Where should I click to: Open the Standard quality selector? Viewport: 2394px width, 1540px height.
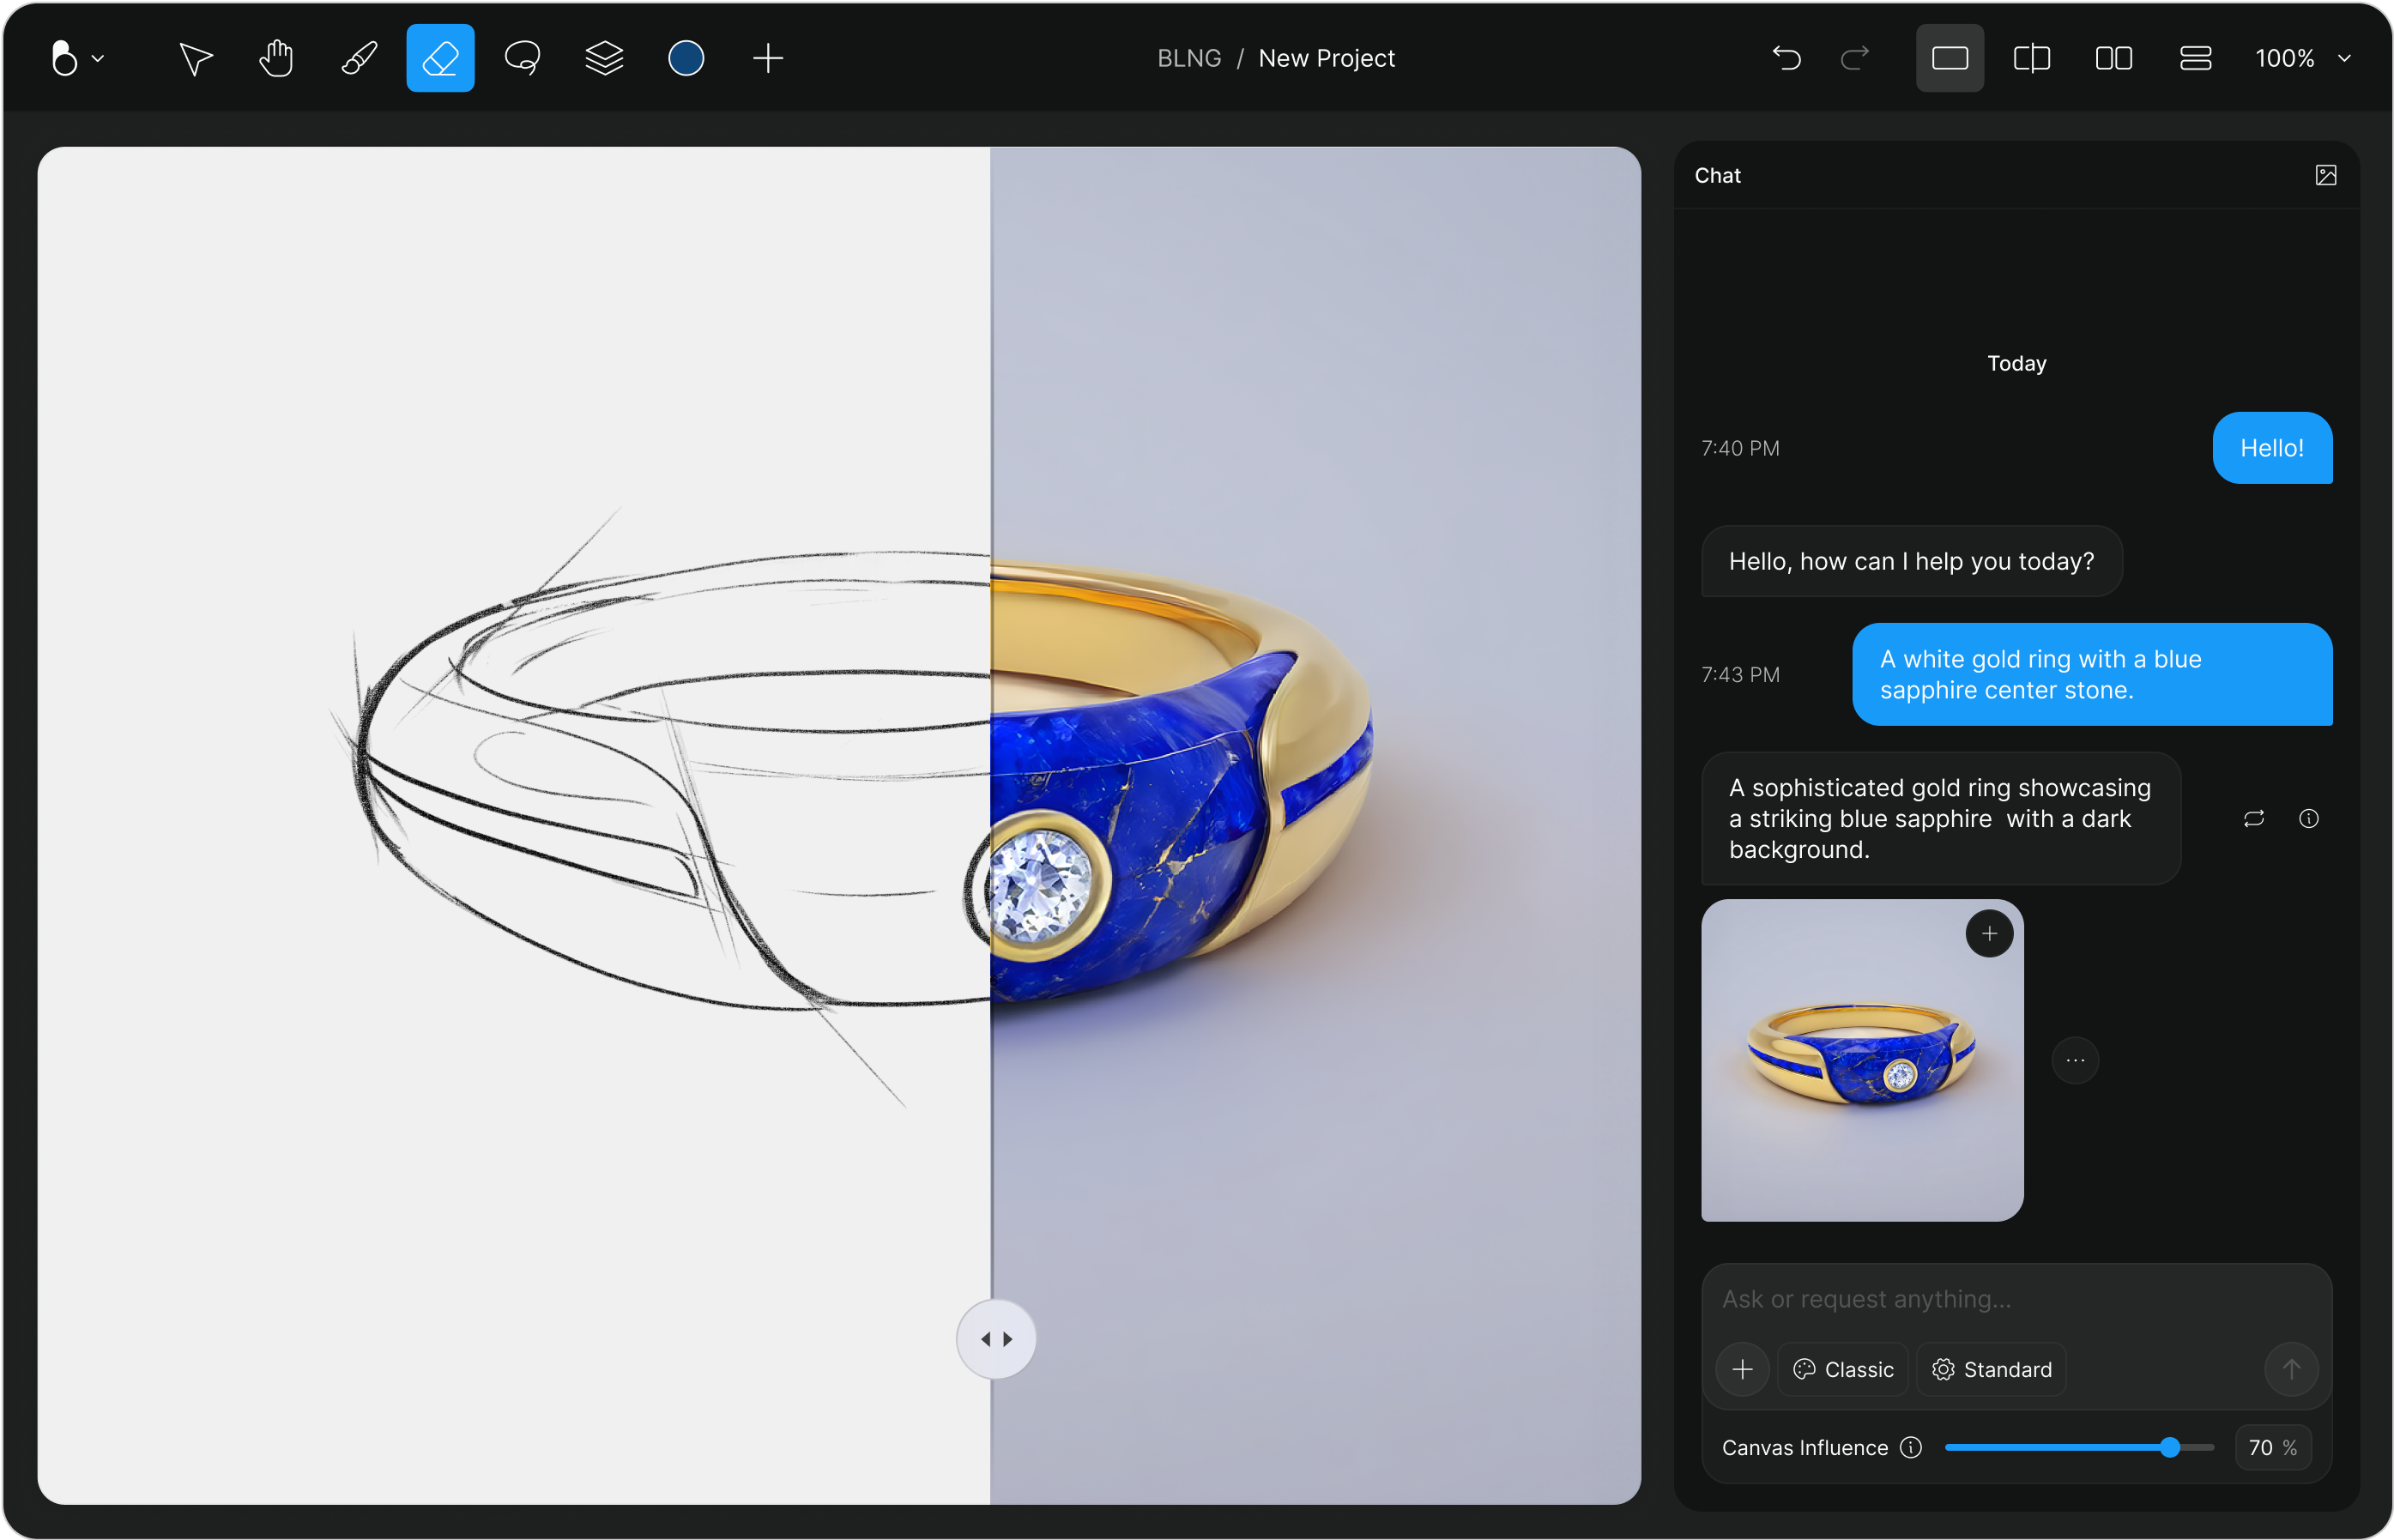(1991, 1369)
